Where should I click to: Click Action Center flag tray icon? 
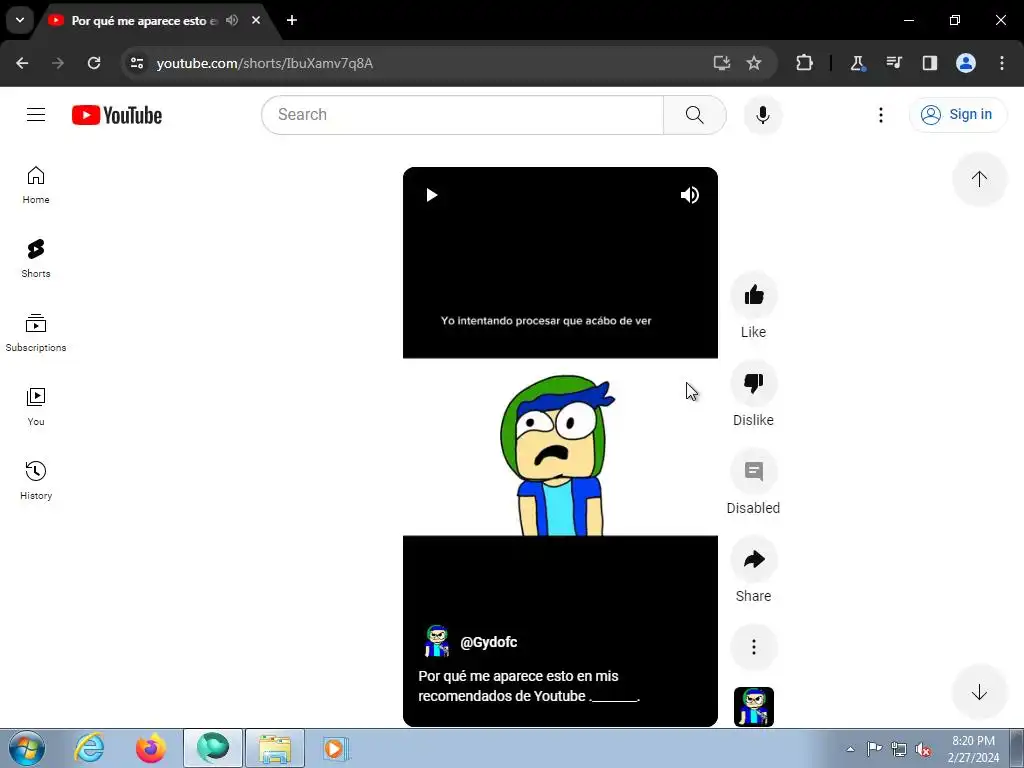coord(874,749)
